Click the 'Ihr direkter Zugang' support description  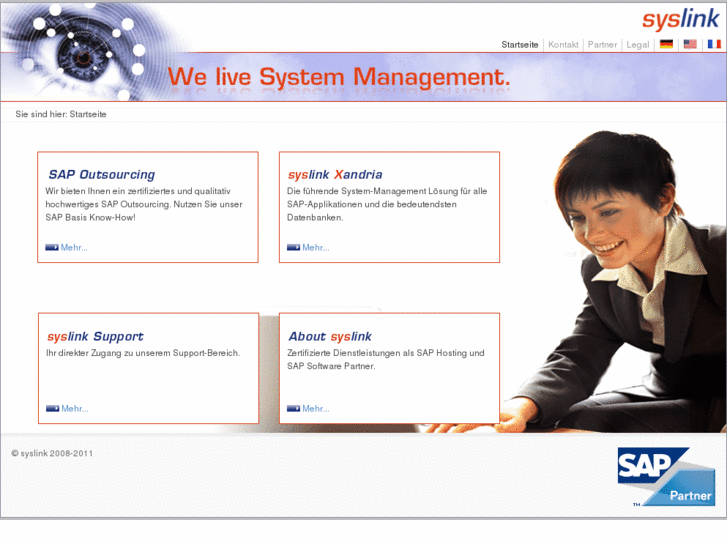tap(143, 353)
